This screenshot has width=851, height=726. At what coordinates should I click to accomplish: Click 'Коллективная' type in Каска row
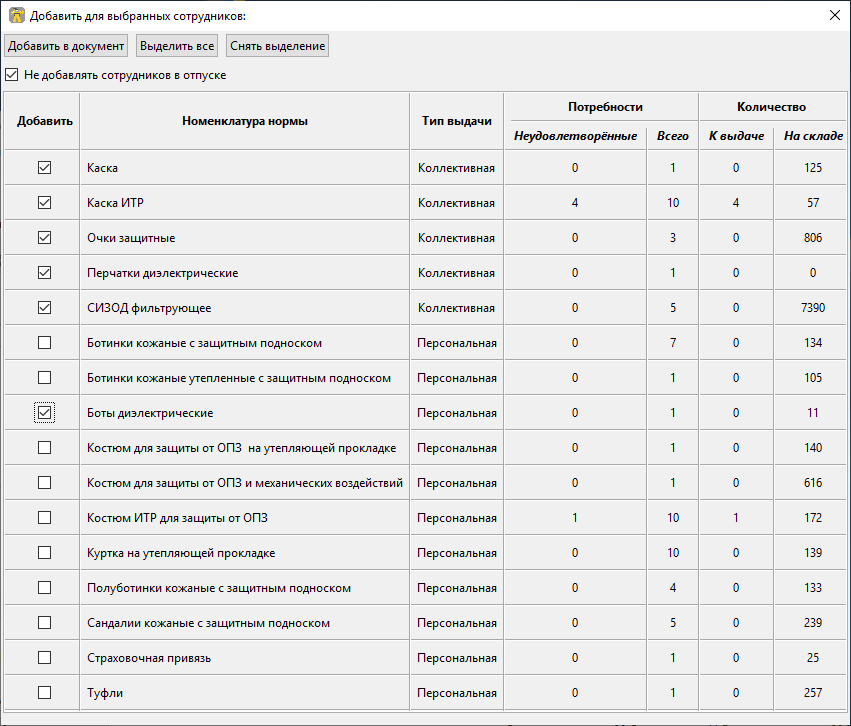point(456,168)
